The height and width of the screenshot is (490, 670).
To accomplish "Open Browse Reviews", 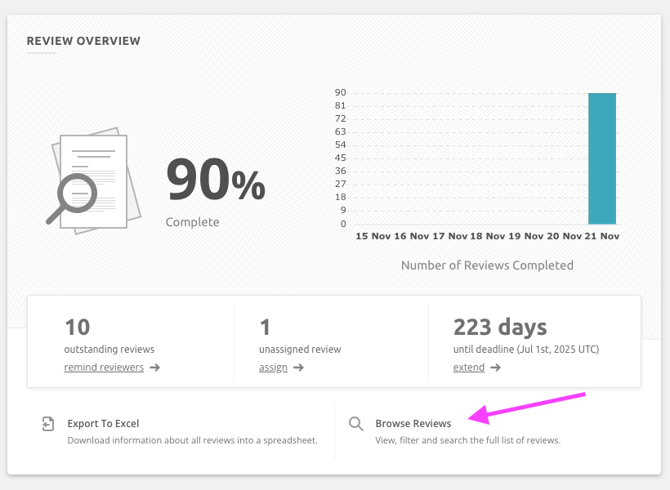I will coord(413,423).
